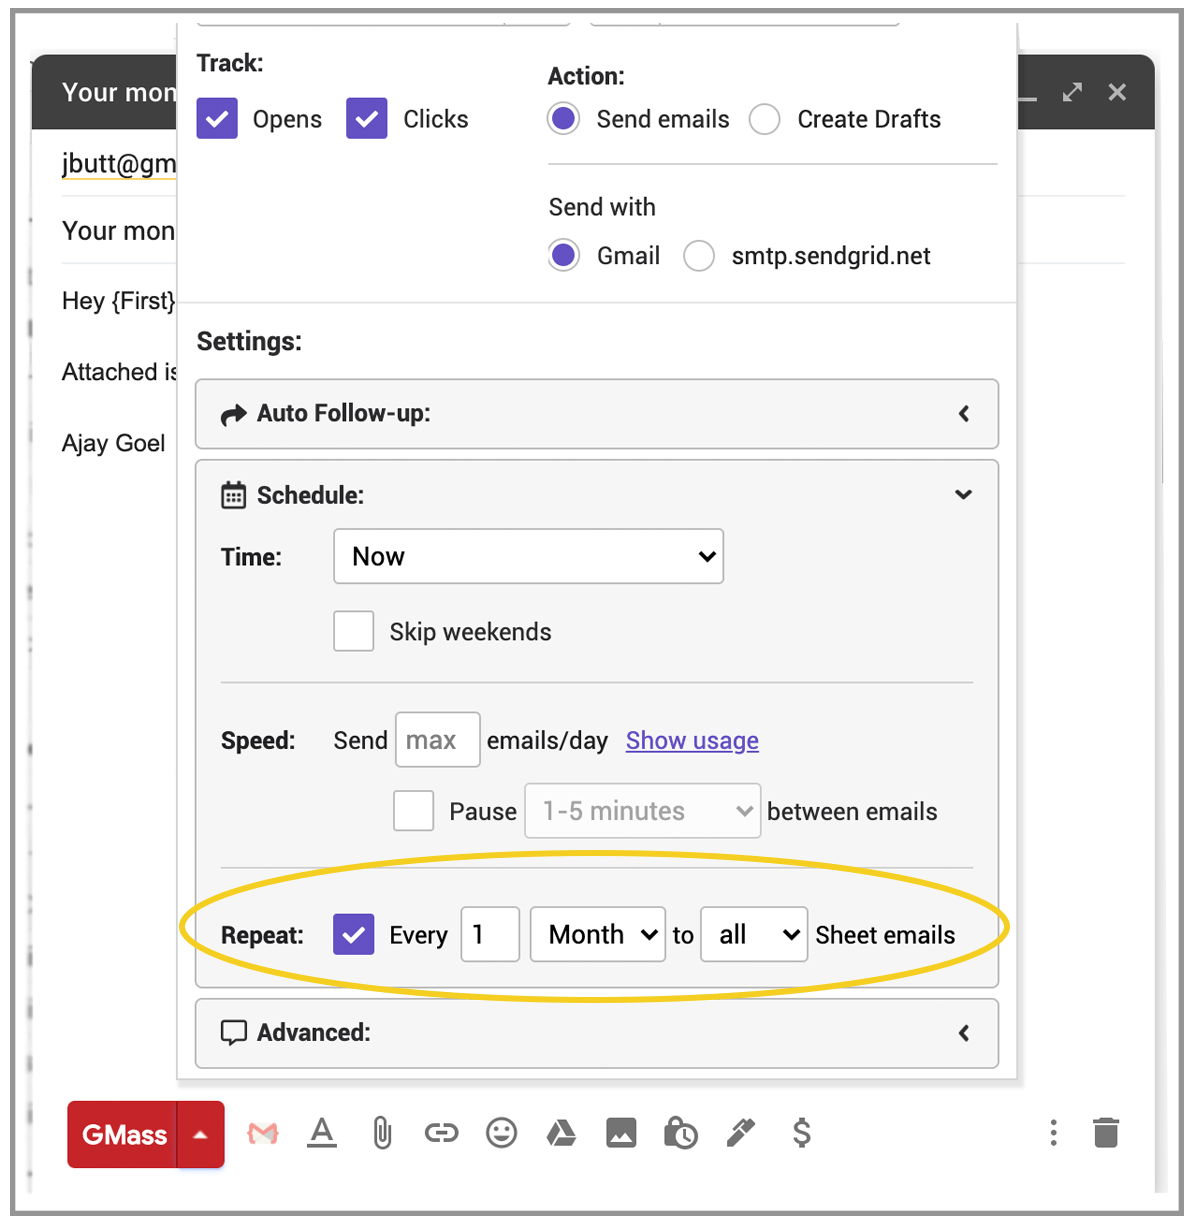This screenshot has width=1196, height=1224.
Task: Uncheck the Clicks tracking checkbox
Action: (367, 118)
